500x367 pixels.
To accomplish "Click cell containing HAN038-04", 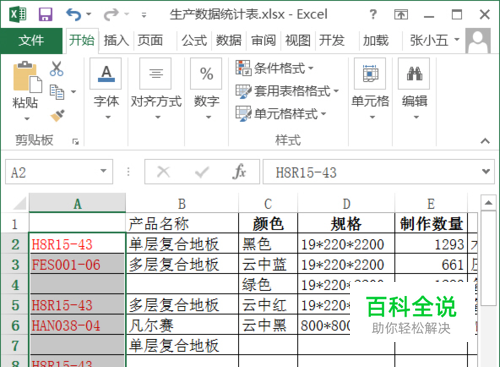I will (77, 325).
